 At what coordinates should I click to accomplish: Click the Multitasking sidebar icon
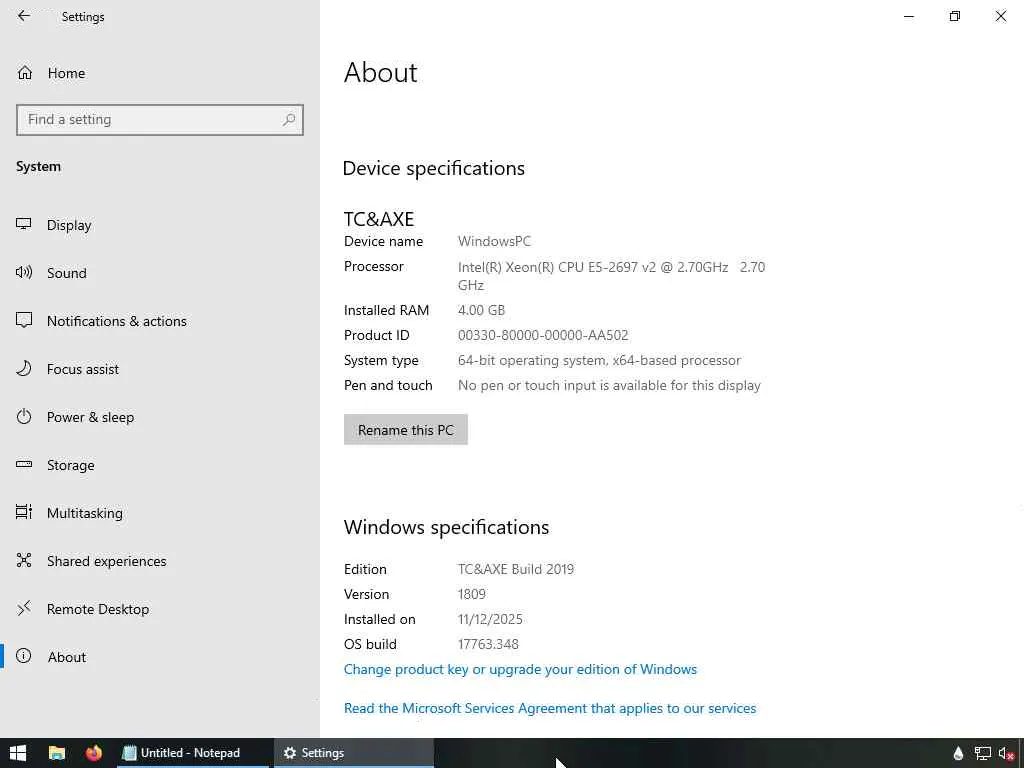click(24, 512)
